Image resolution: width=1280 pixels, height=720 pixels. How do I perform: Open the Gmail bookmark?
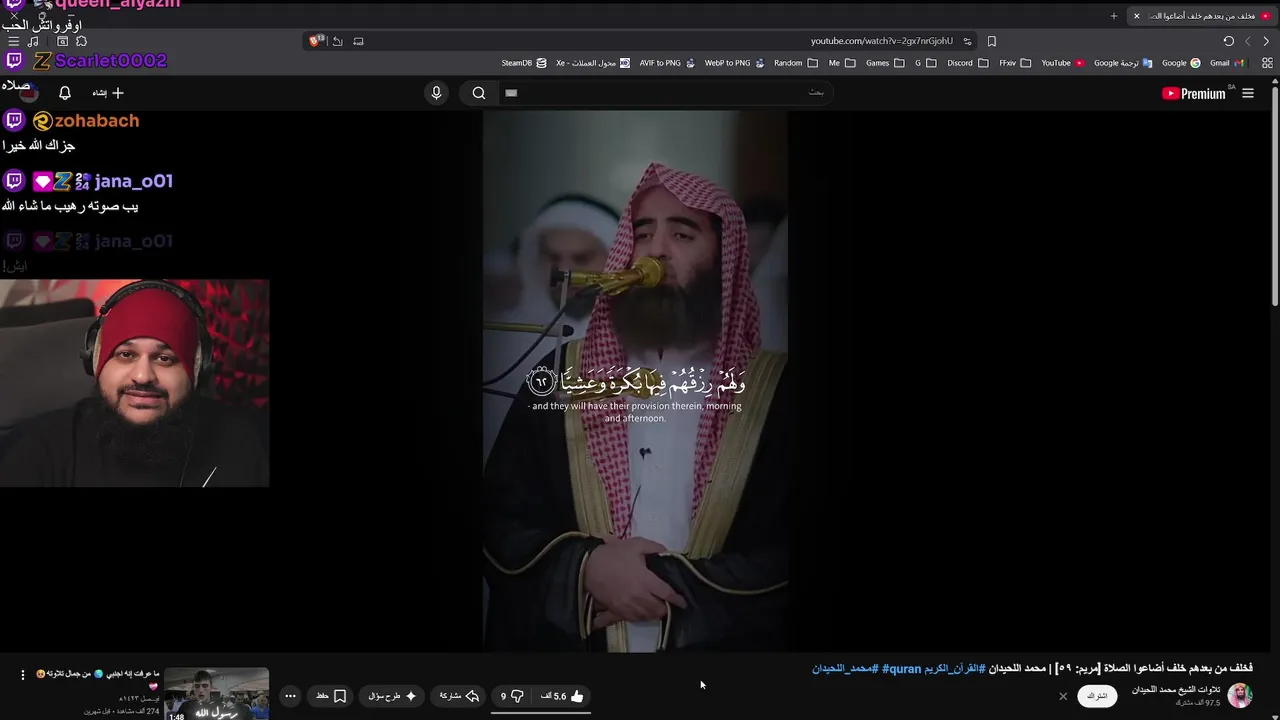1226,63
